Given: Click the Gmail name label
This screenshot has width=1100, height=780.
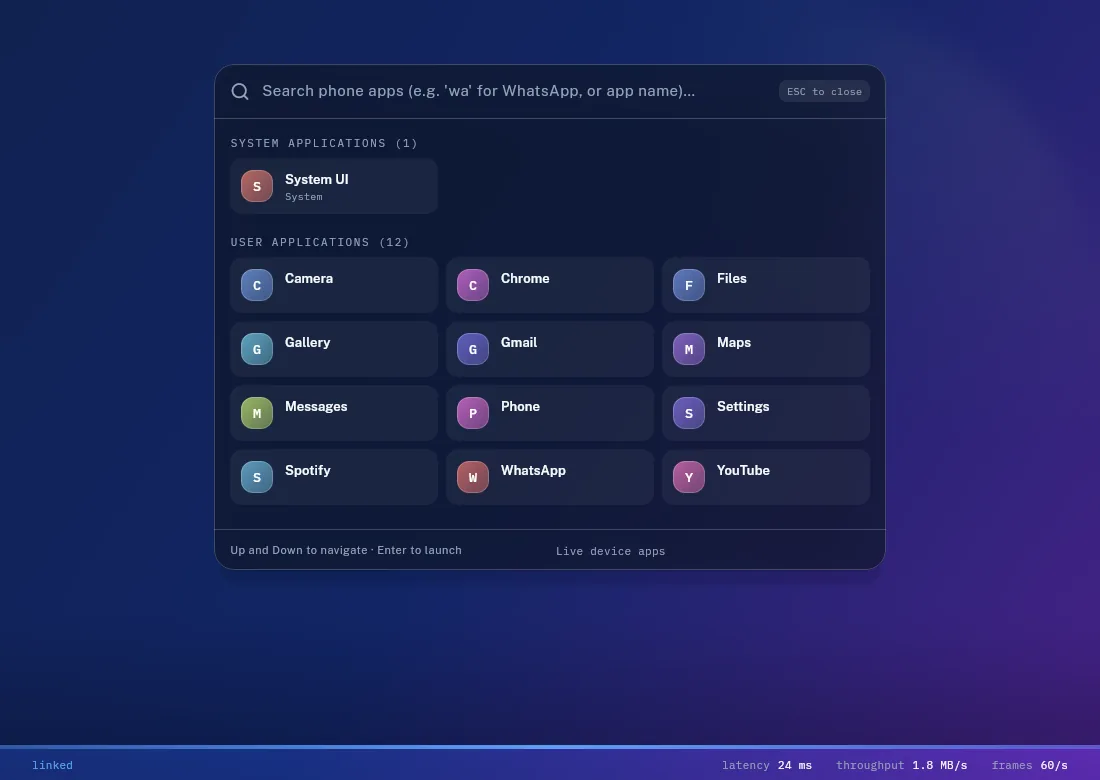Looking at the screenshot, I should tap(519, 342).
